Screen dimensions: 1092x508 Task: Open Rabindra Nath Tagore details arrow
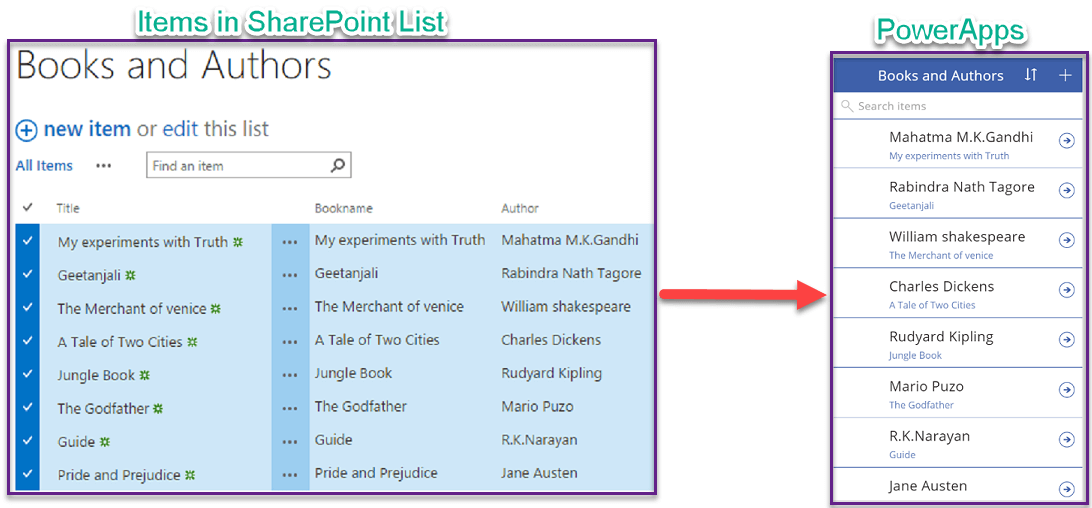[x=1066, y=191]
